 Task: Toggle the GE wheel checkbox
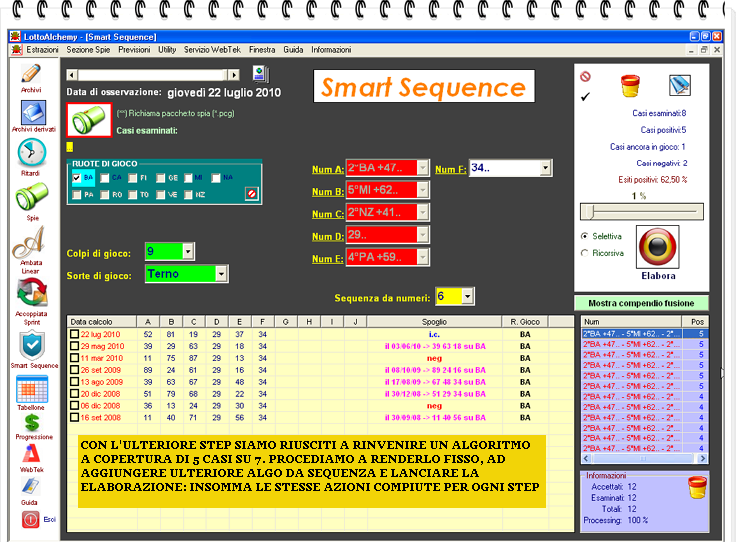point(161,178)
